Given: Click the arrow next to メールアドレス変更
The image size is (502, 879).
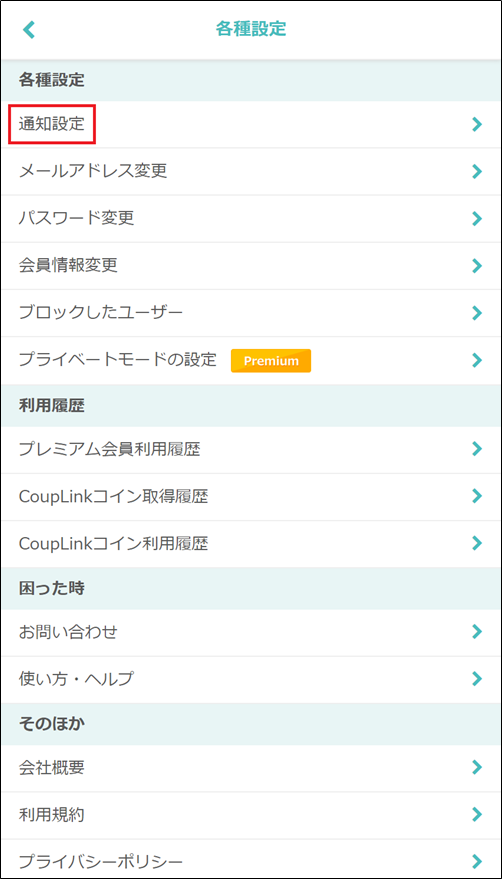Looking at the screenshot, I should click(x=477, y=171).
